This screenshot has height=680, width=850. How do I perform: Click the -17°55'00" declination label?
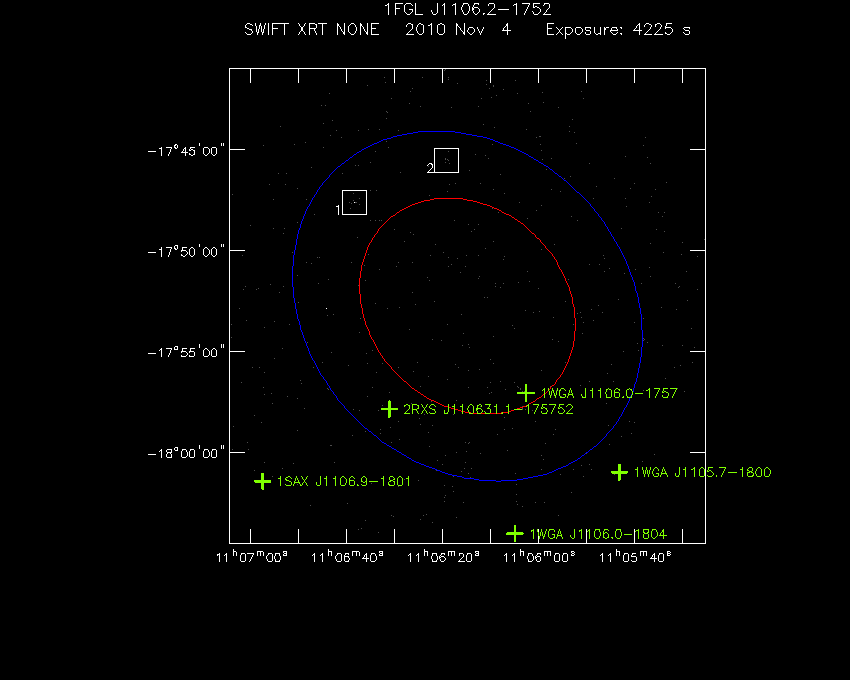[186, 352]
